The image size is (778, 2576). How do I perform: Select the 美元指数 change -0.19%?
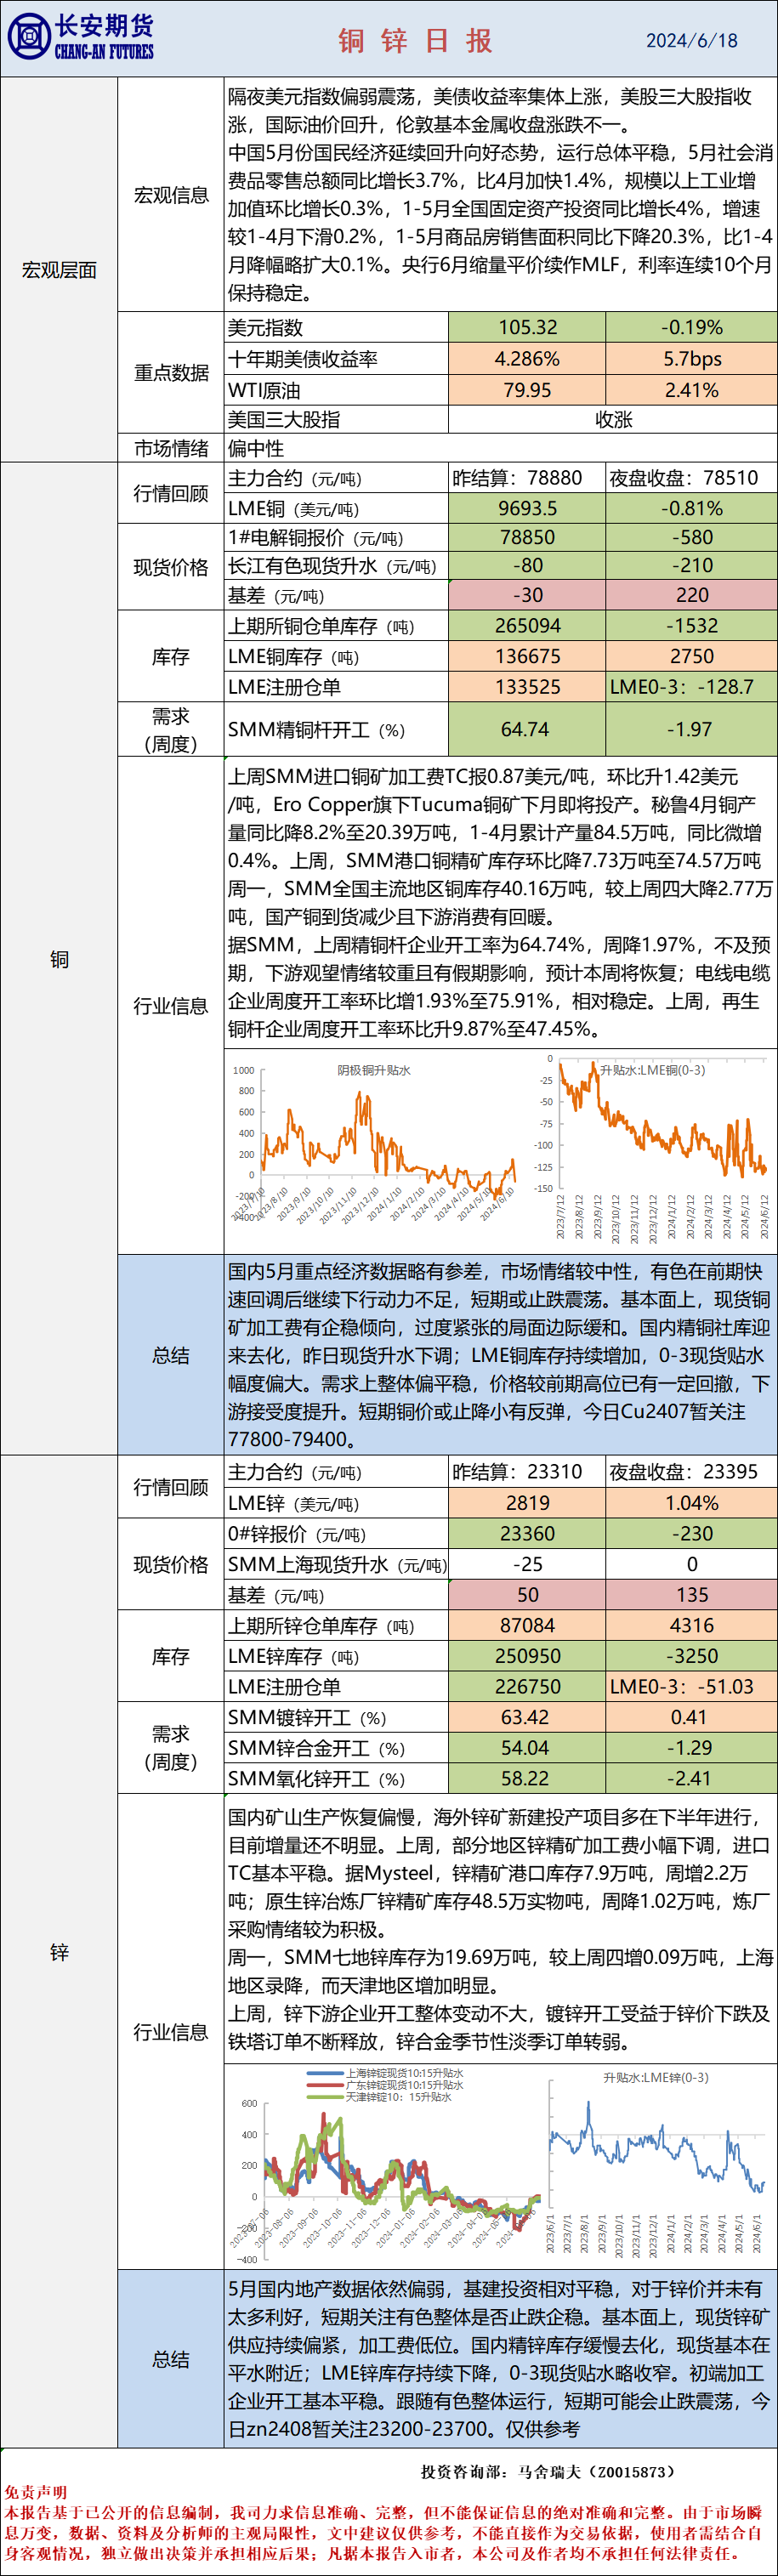click(691, 327)
